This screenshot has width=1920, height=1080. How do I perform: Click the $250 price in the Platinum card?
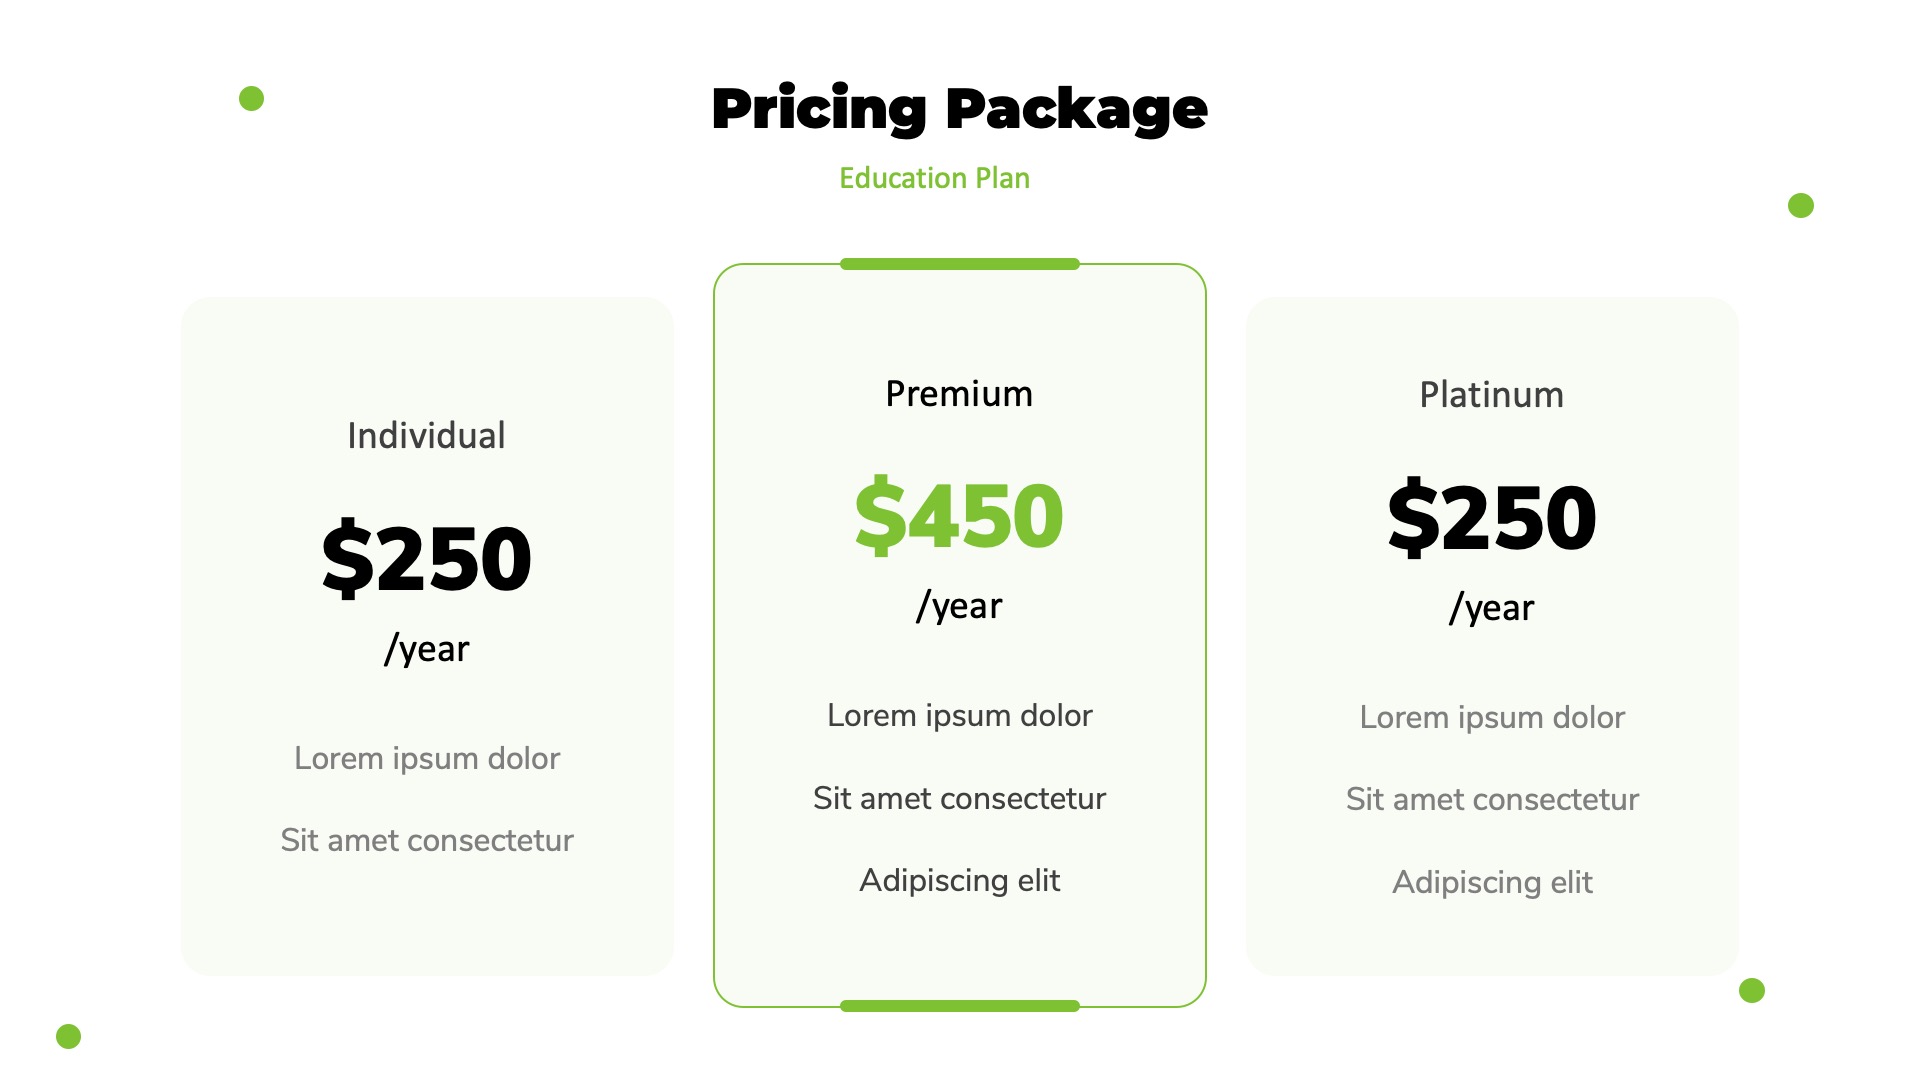point(1491,517)
